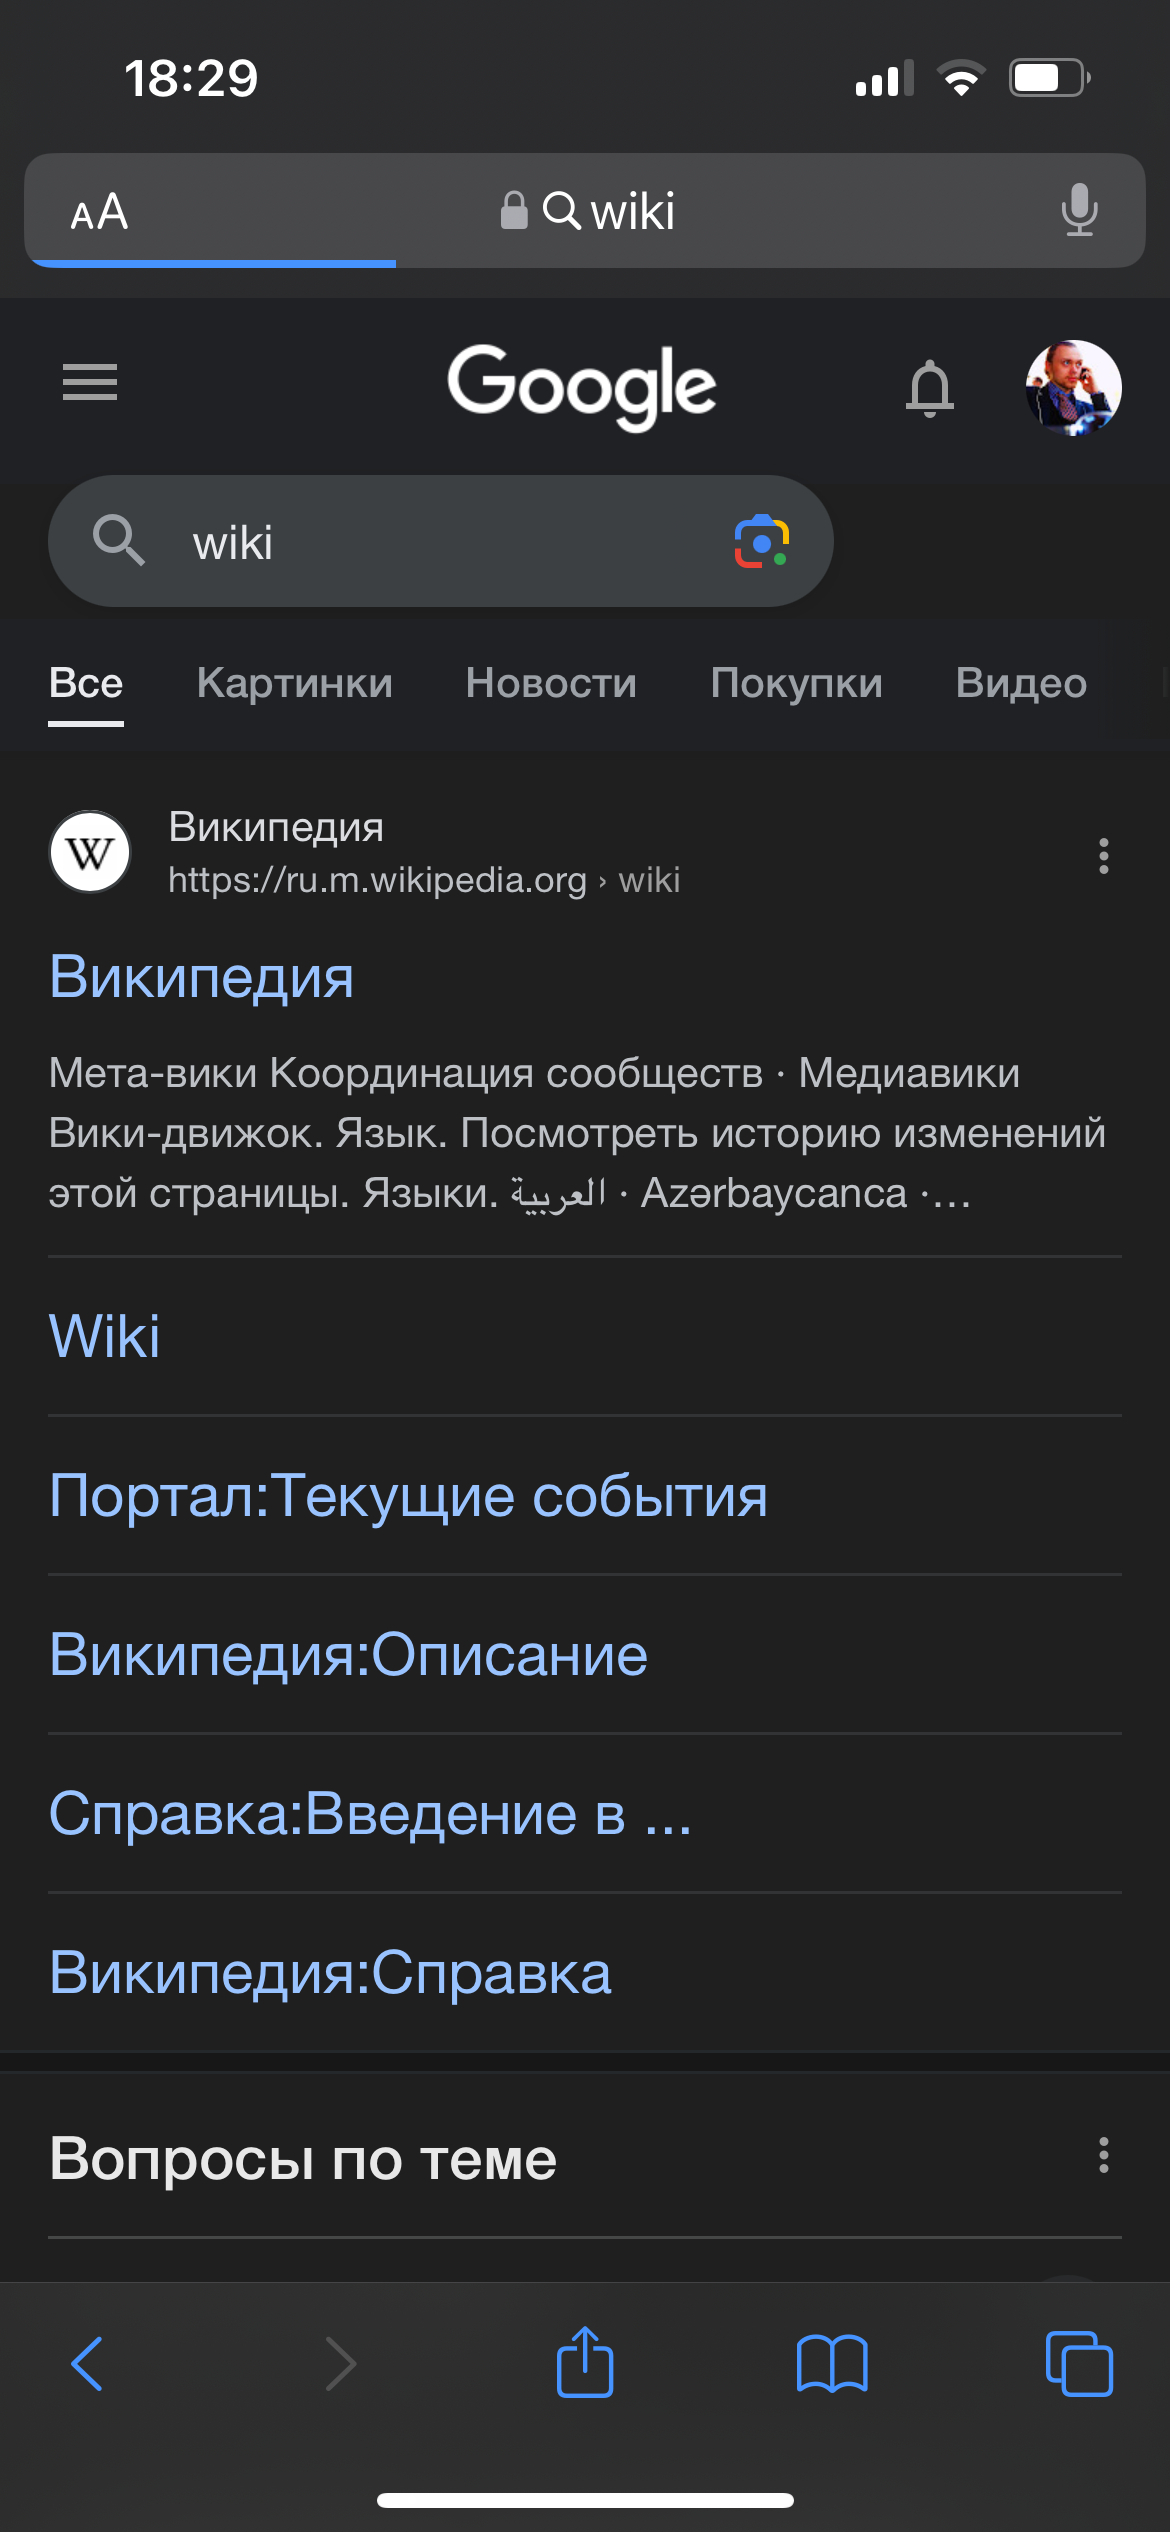Select the Видео search tab
The width and height of the screenshot is (1170, 2532).
click(x=1021, y=683)
